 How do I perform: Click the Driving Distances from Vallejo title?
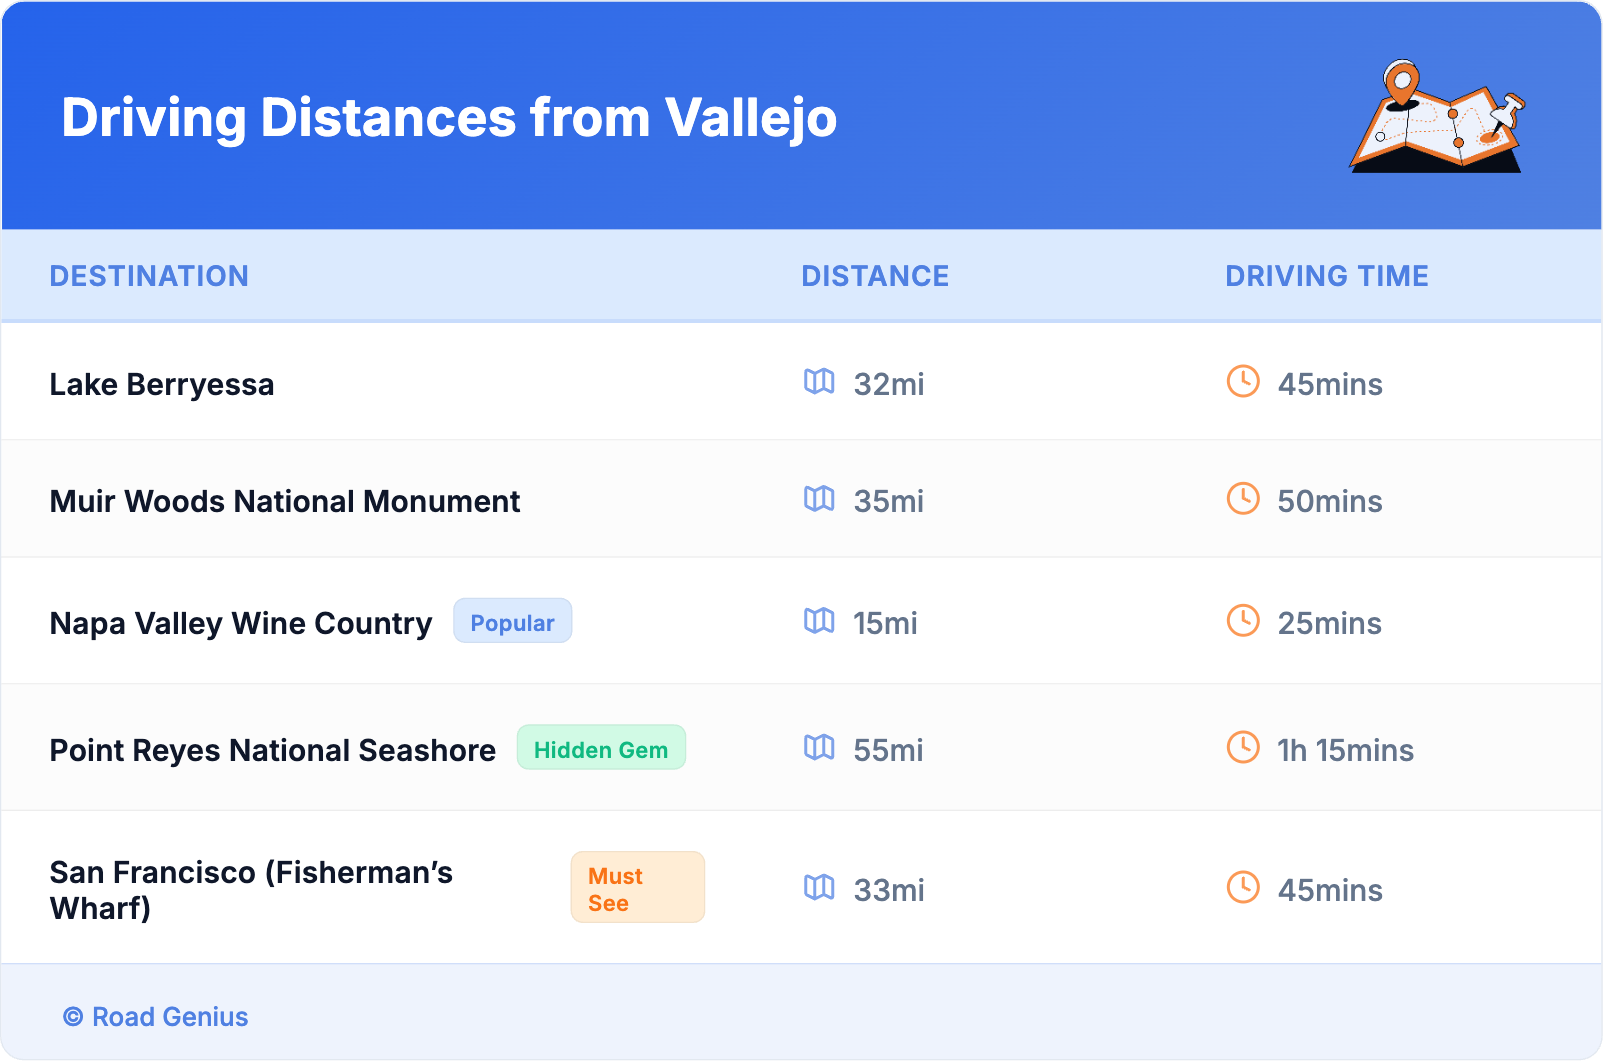pos(449,118)
